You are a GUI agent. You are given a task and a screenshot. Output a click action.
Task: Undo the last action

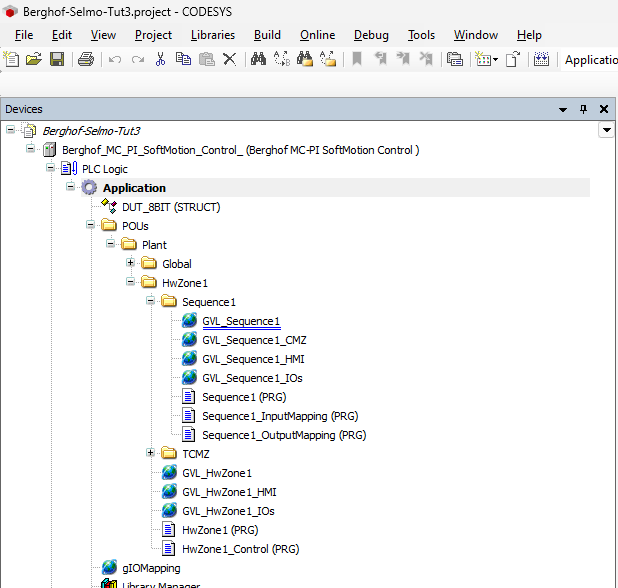115,60
